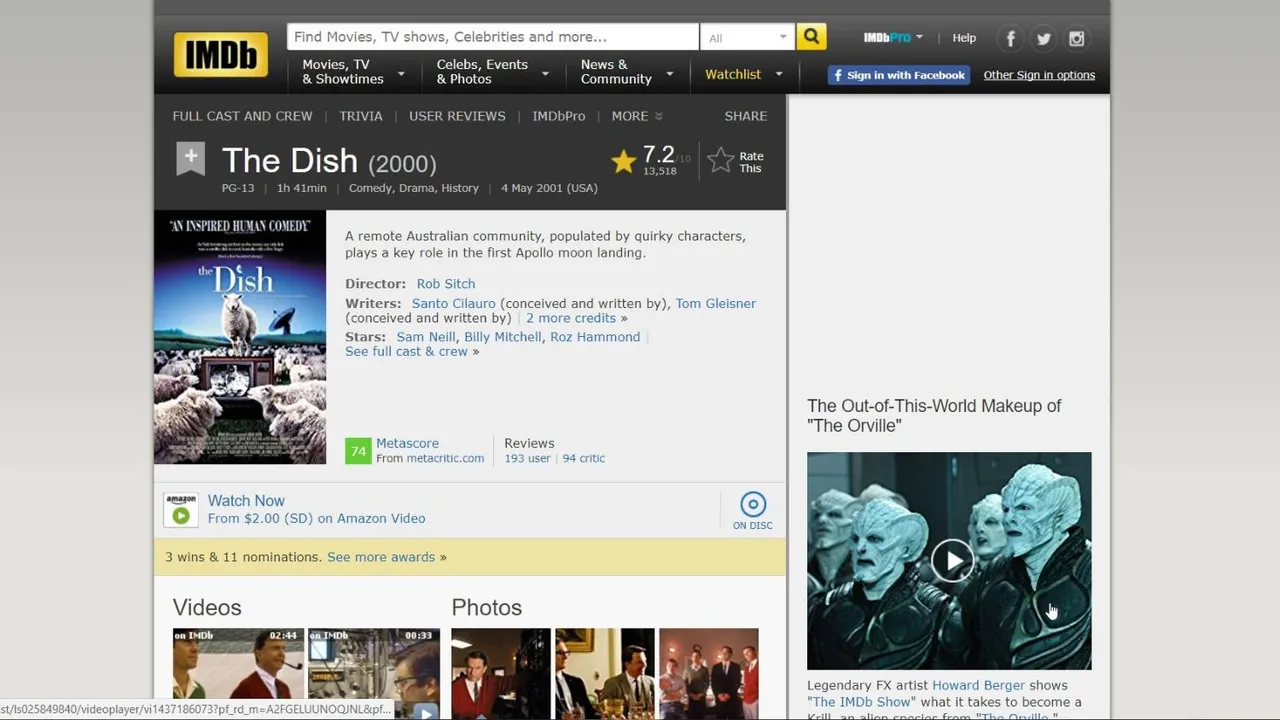Open 94 critic reviews
Screen dimensions: 1280x720
584,458
